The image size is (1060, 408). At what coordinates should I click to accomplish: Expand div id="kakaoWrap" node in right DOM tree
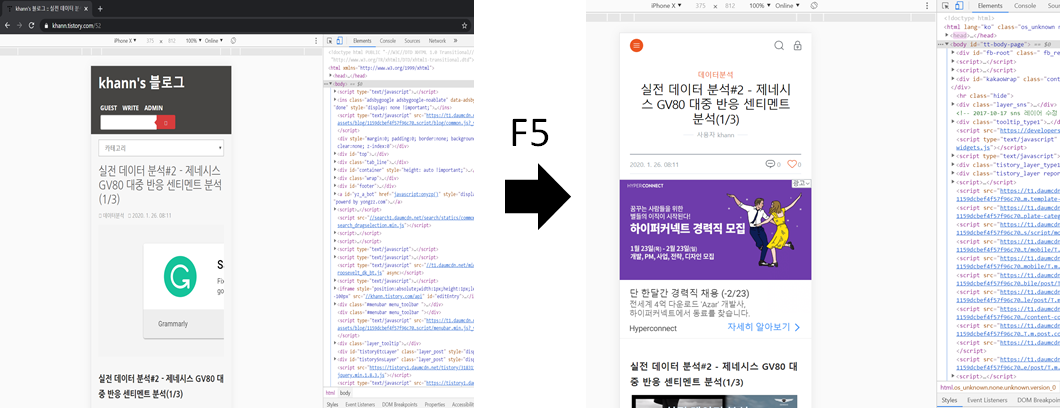click(x=953, y=78)
